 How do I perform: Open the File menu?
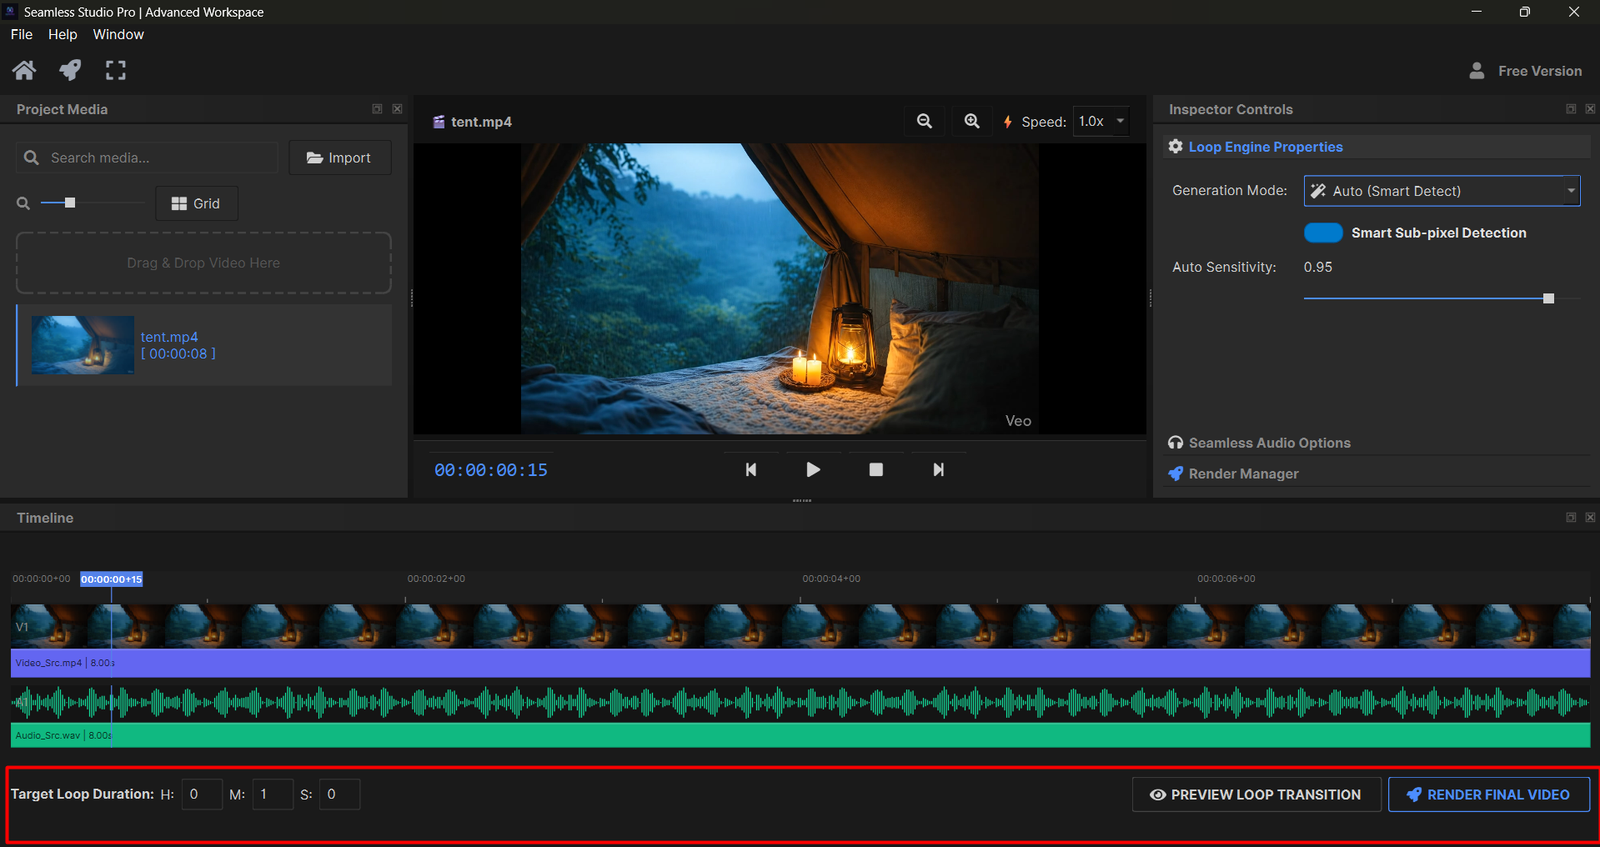(x=22, y=34)
